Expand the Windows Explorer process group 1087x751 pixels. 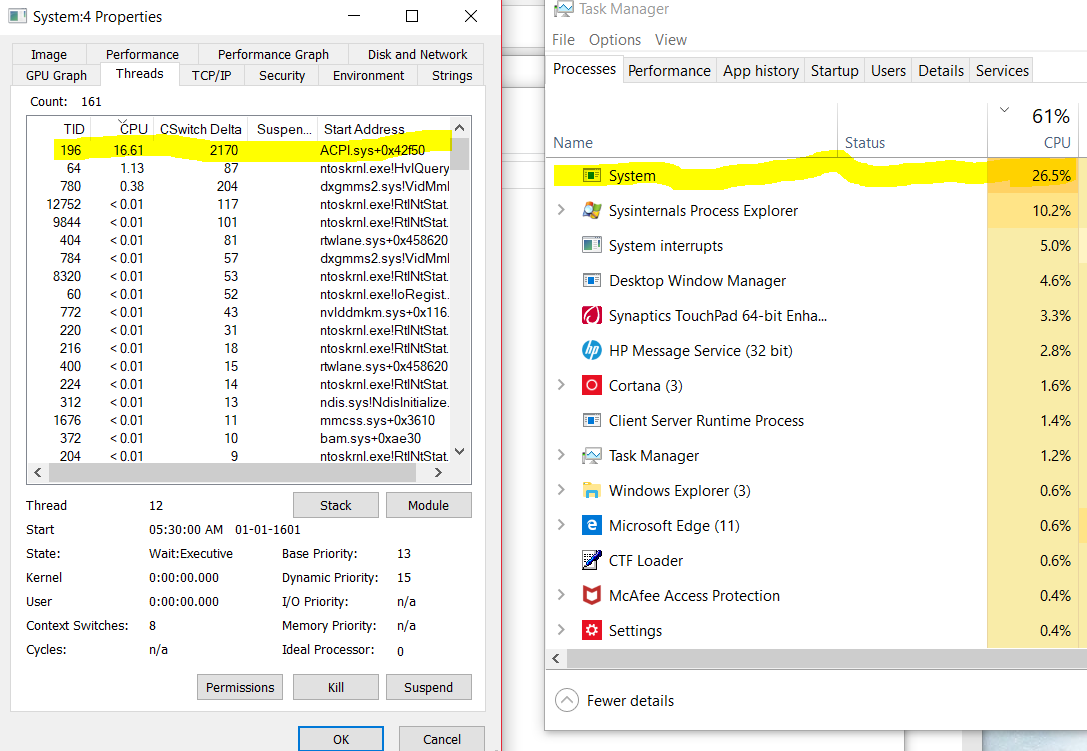pos(560,490)
